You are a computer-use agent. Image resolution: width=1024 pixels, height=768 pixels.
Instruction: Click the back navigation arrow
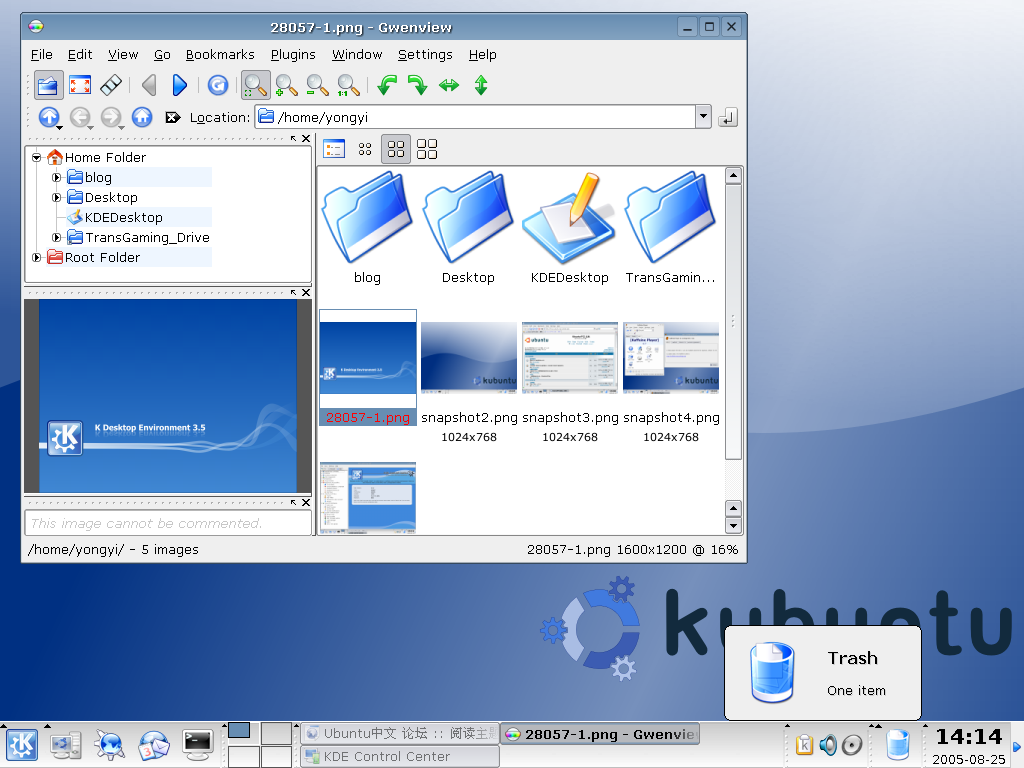click(80, 118)
